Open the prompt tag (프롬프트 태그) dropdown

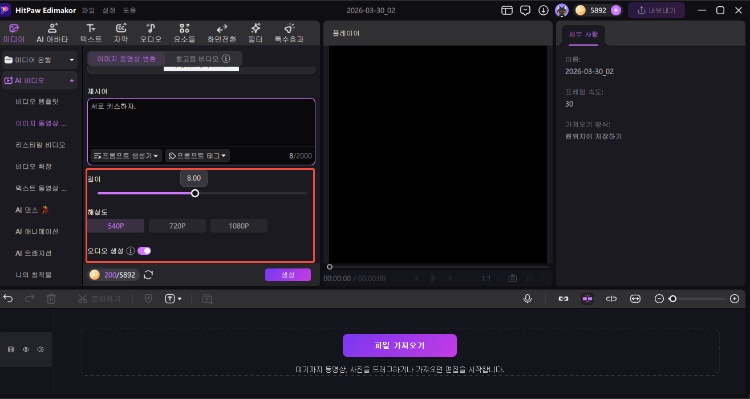198,155
